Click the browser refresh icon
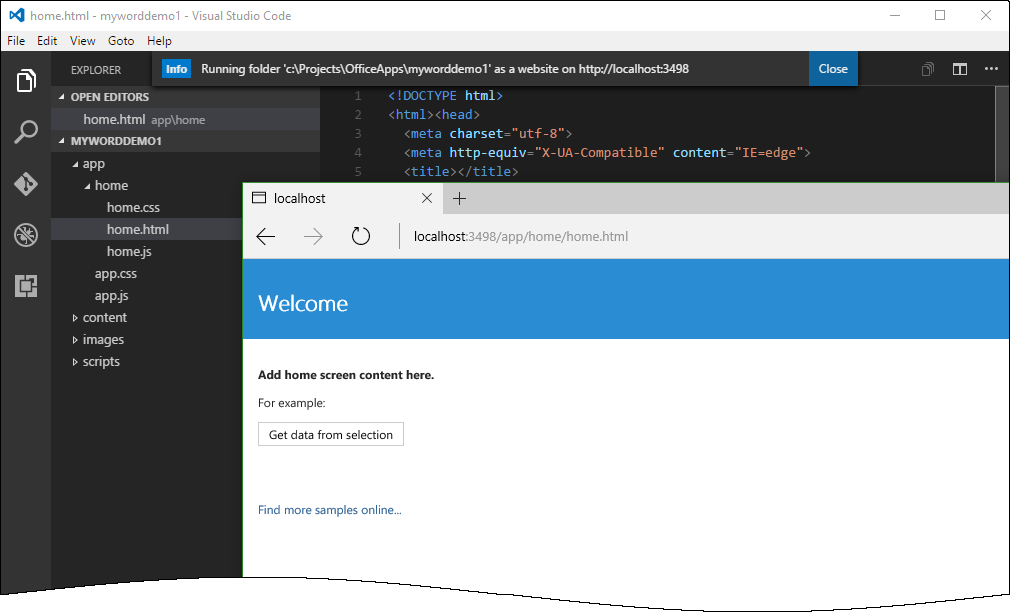1010x613 pixels. (361, 237)
